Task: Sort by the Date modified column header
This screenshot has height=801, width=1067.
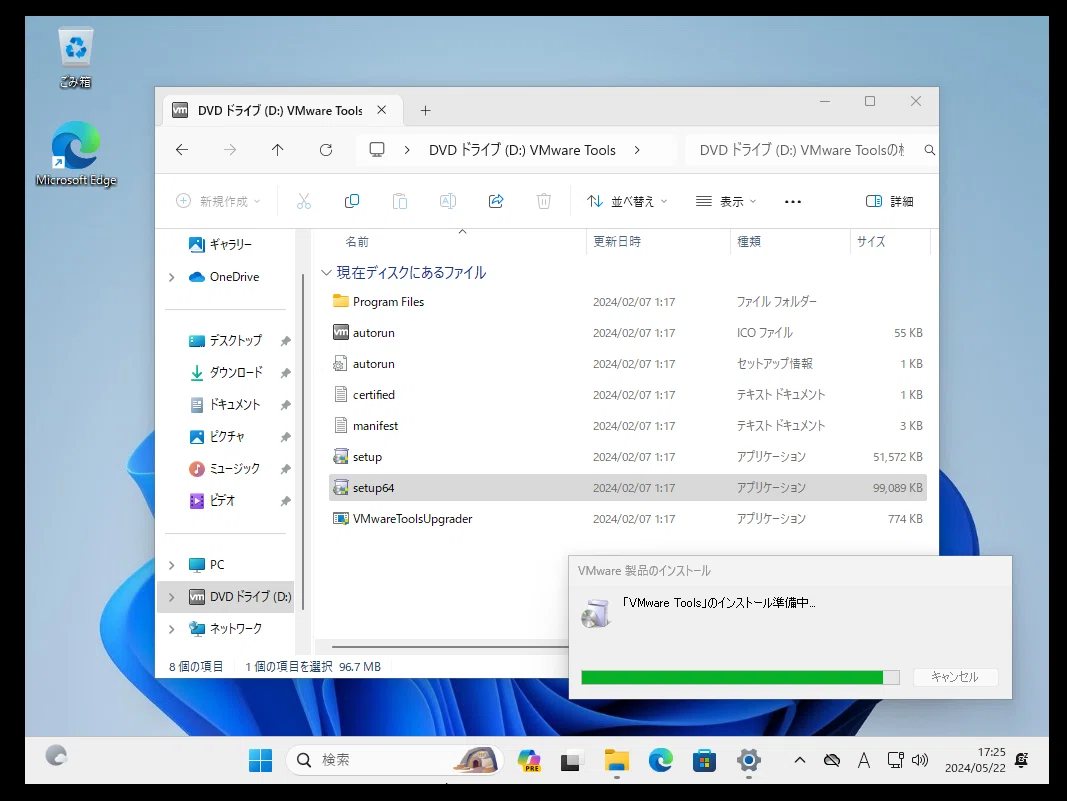Action: 657,242
